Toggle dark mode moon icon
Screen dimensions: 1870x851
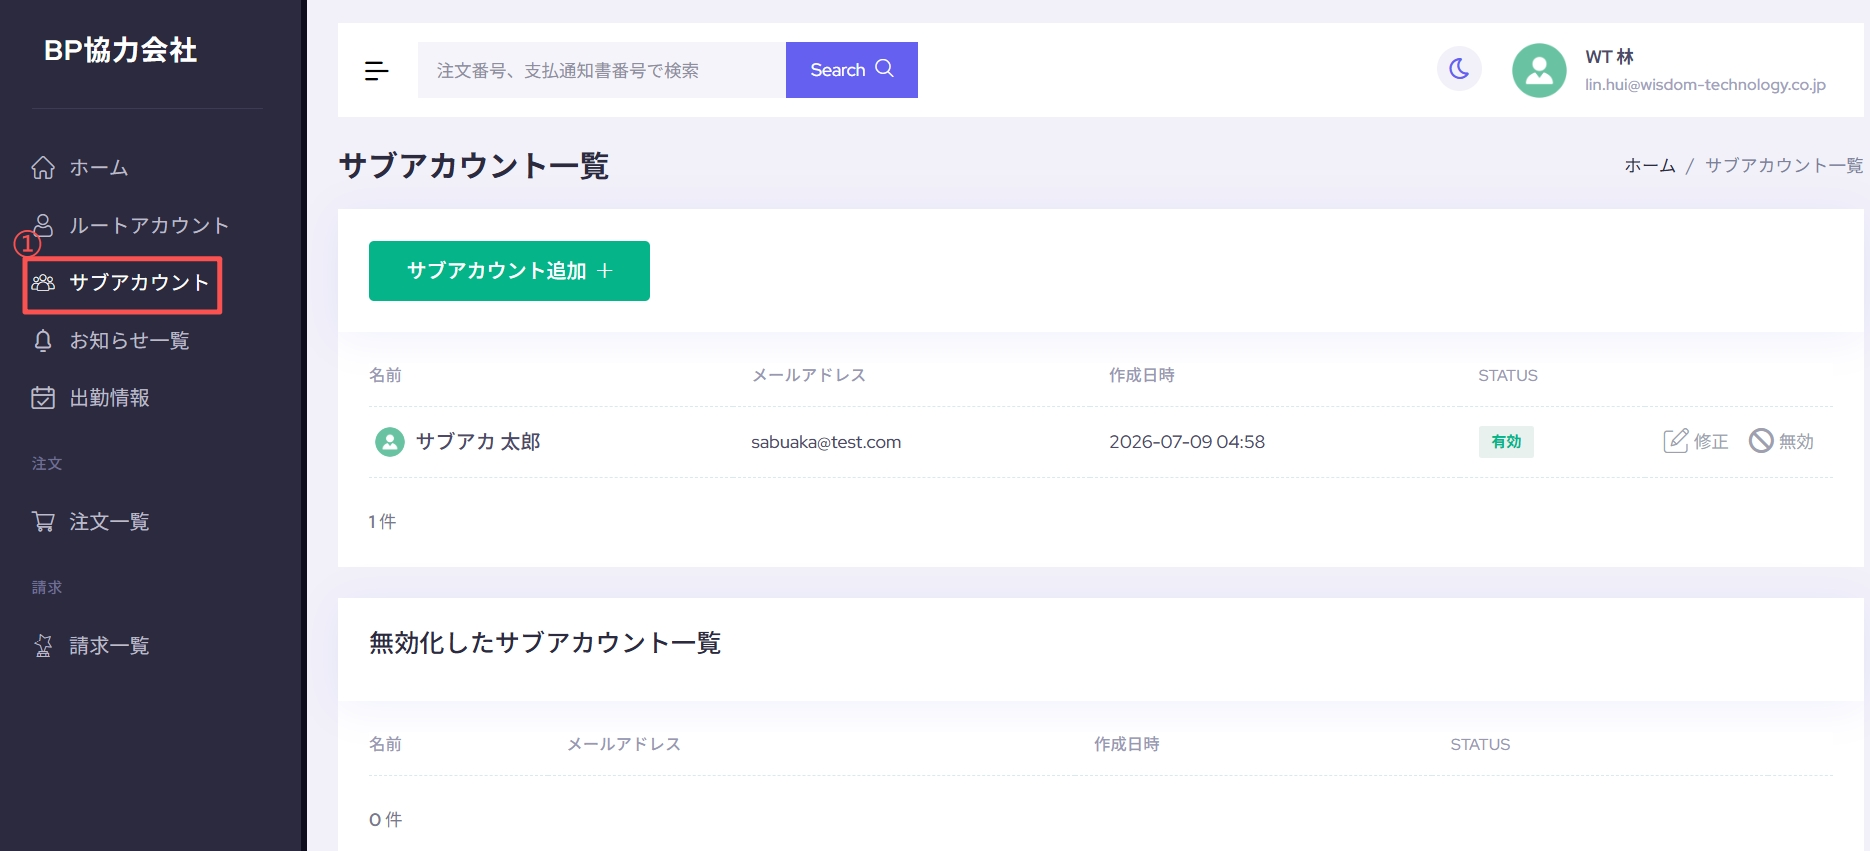tap(1459, 69)
